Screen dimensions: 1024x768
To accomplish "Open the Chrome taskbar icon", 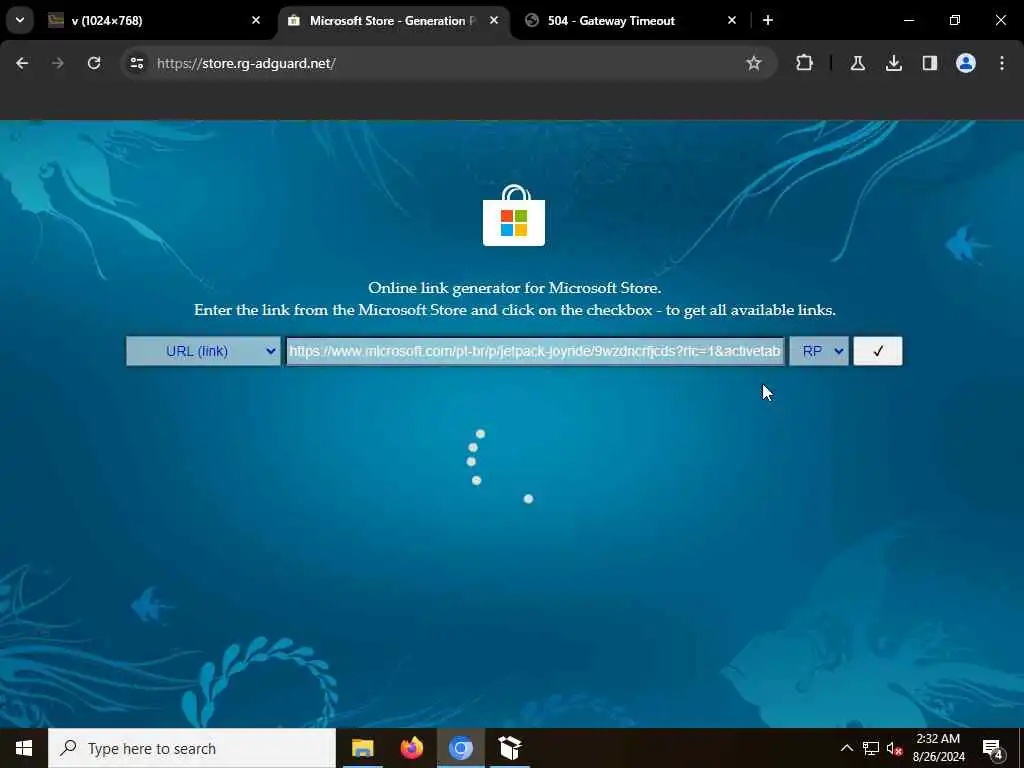I will [460, 748].
